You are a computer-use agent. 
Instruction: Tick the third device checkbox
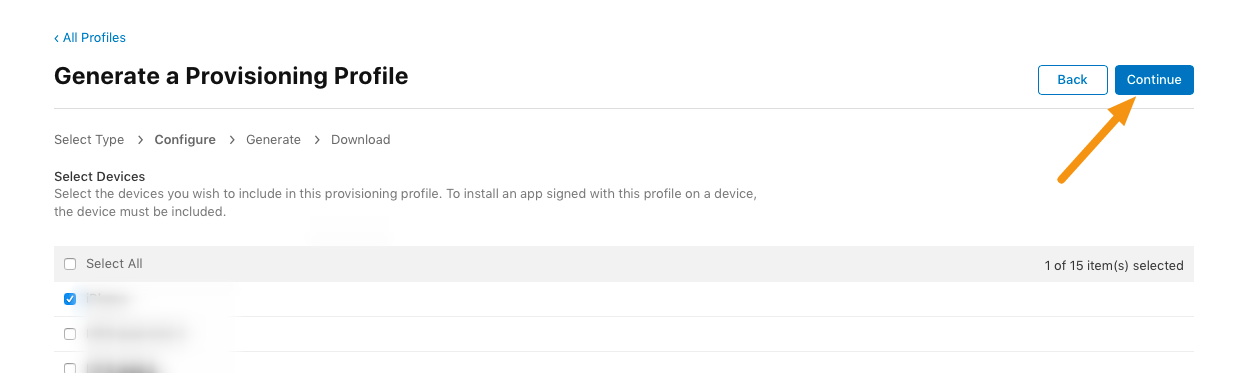click(x=70, y=368)
